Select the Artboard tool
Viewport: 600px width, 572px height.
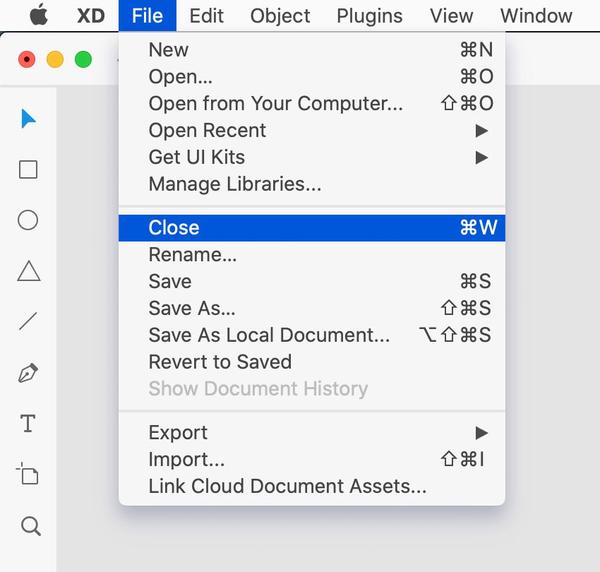pos(29,474)
